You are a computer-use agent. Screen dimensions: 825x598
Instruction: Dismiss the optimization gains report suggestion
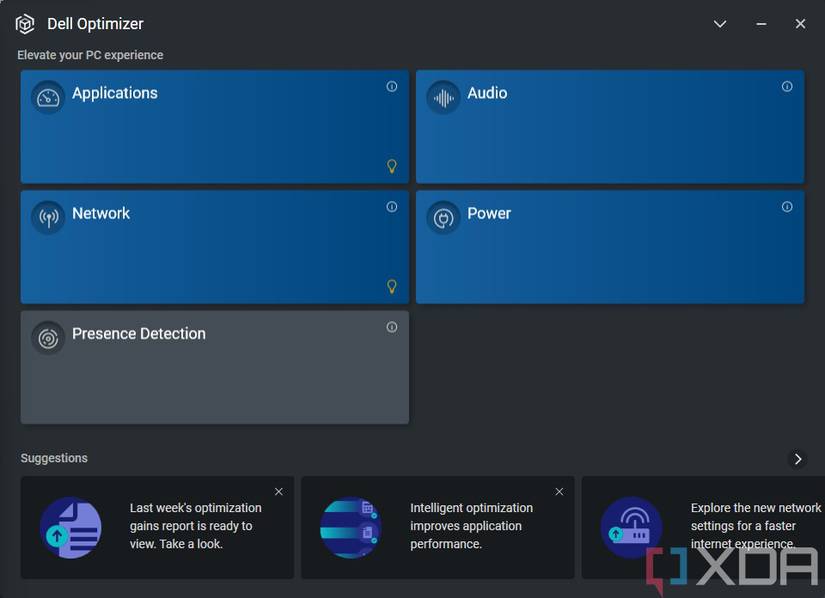point(279,491)
